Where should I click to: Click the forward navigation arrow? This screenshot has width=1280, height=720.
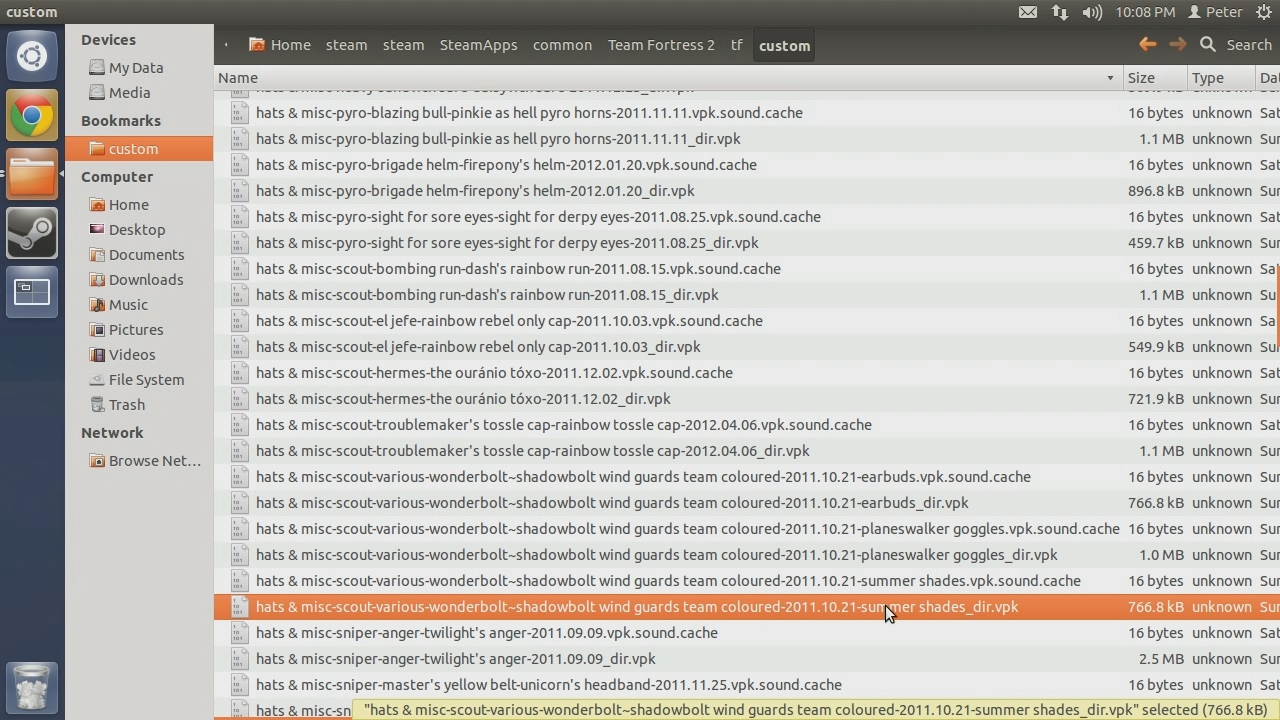(x=1178, y=44)
